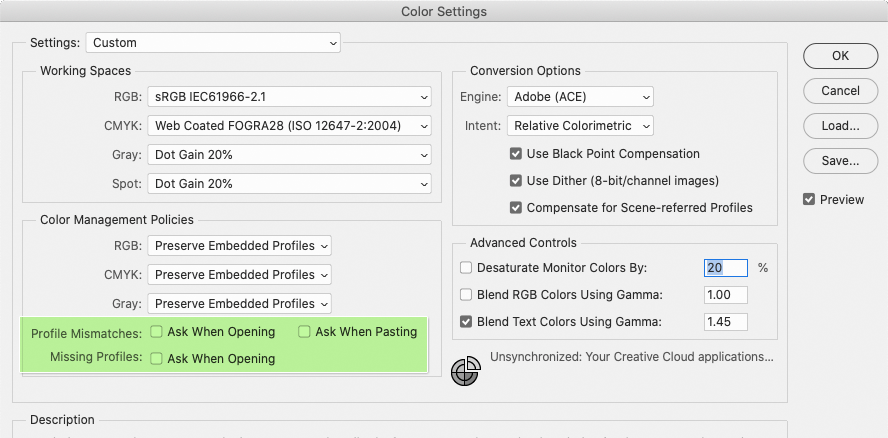Turn on Desaturate Monitor Colors By
888x438 pixels.
[466, 268]
